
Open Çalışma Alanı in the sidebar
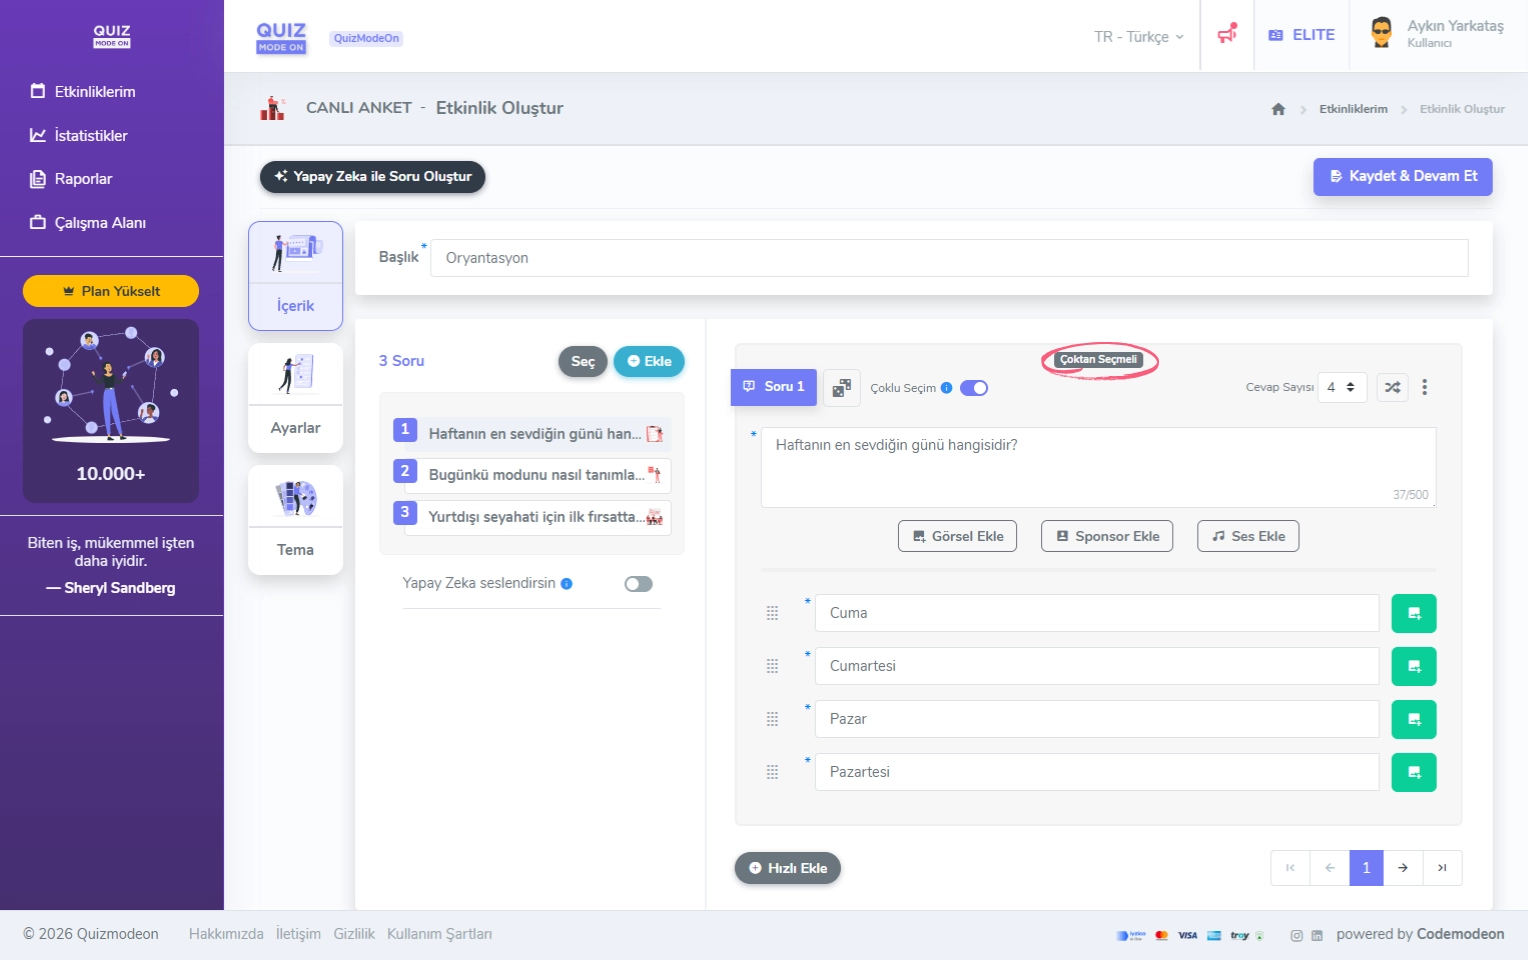tap(88, 222)
